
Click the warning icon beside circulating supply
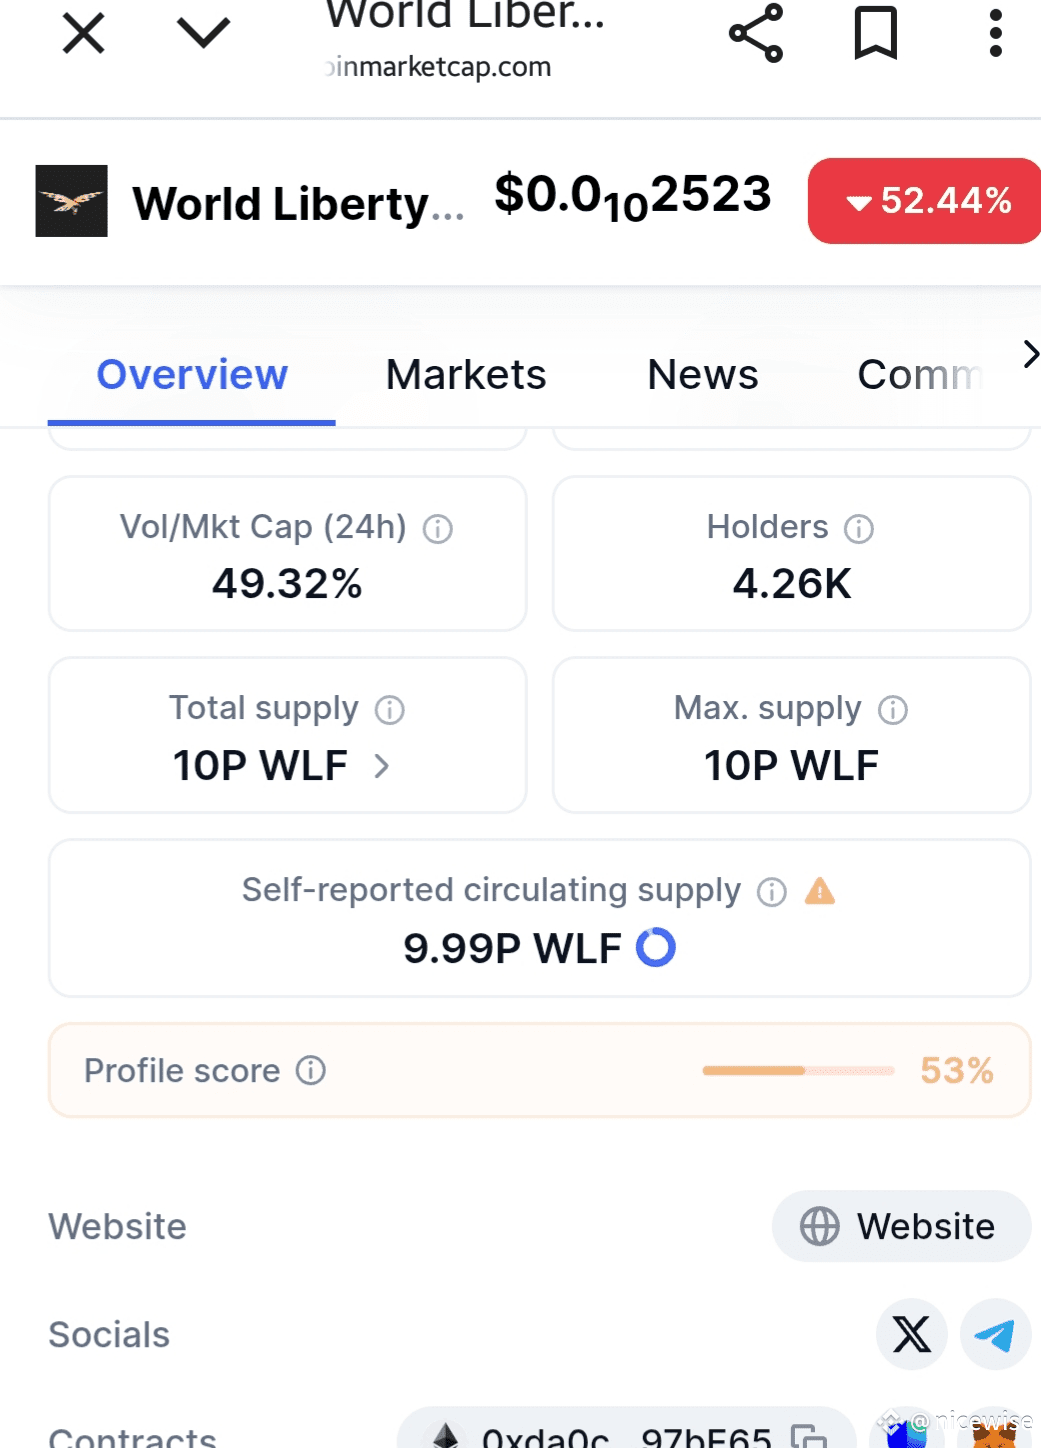pos(820,890)
